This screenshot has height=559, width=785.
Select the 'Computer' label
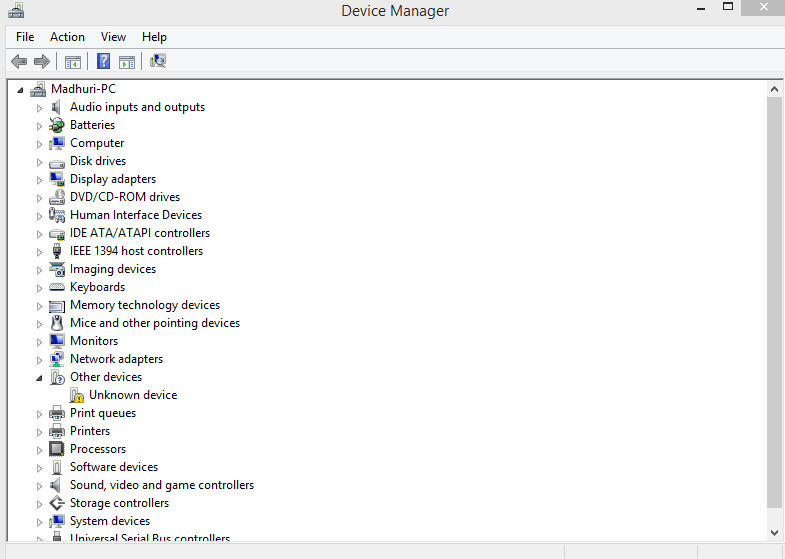click(97, 143)
